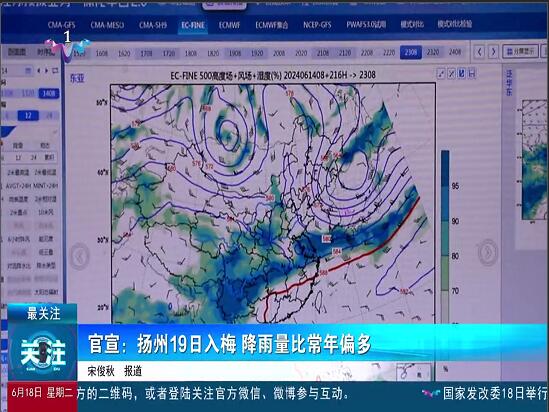Image resolution: width=549 pixels, height=412 pixels.
Task: Jump to the 1908 forecast time
Action: click(235, 53)
